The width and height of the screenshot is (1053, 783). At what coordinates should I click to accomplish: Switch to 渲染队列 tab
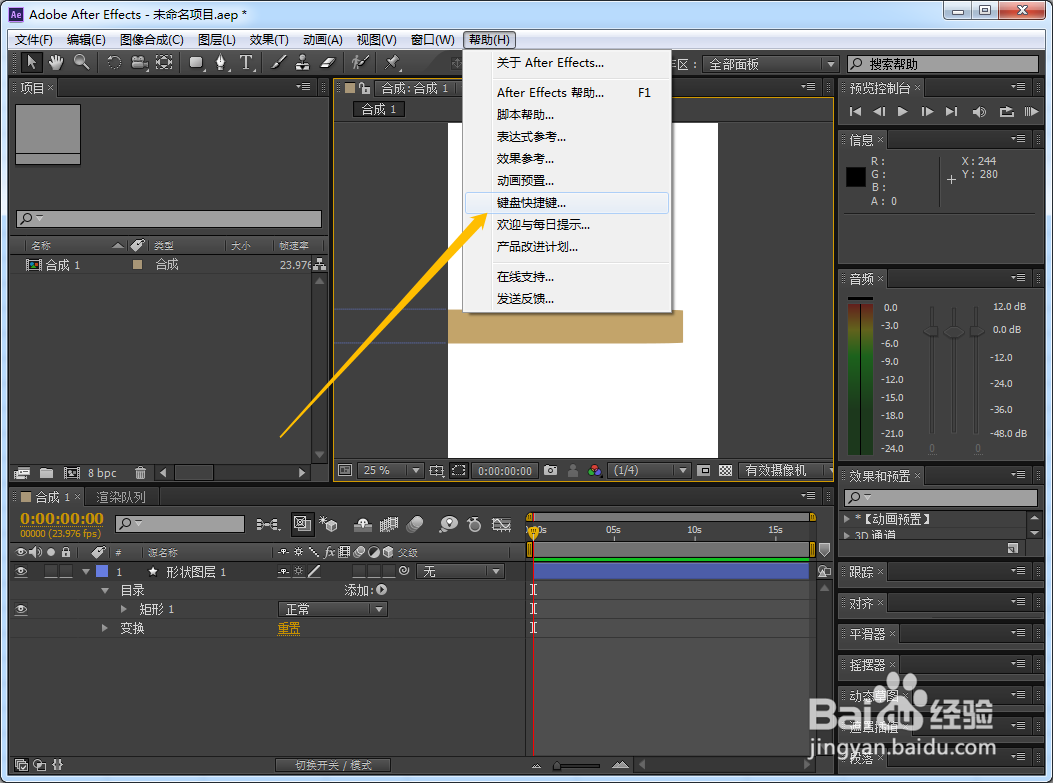point(121,498)
